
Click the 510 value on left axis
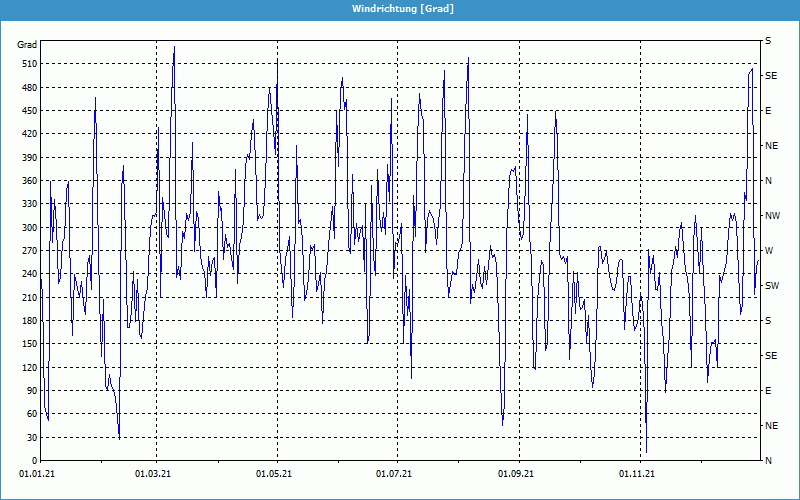pyautogui.click(x=27, y=64)
